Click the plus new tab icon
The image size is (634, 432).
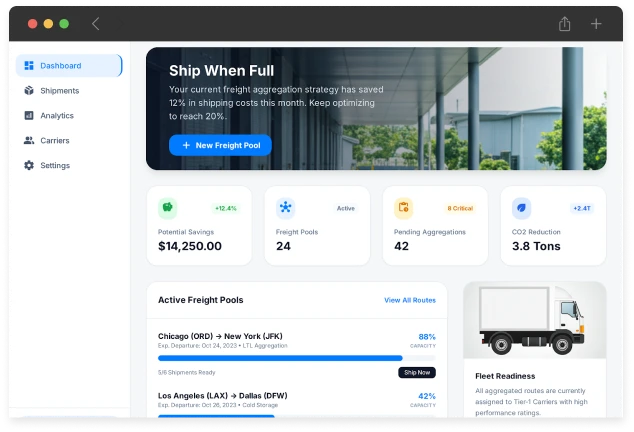tap(596, 23)
